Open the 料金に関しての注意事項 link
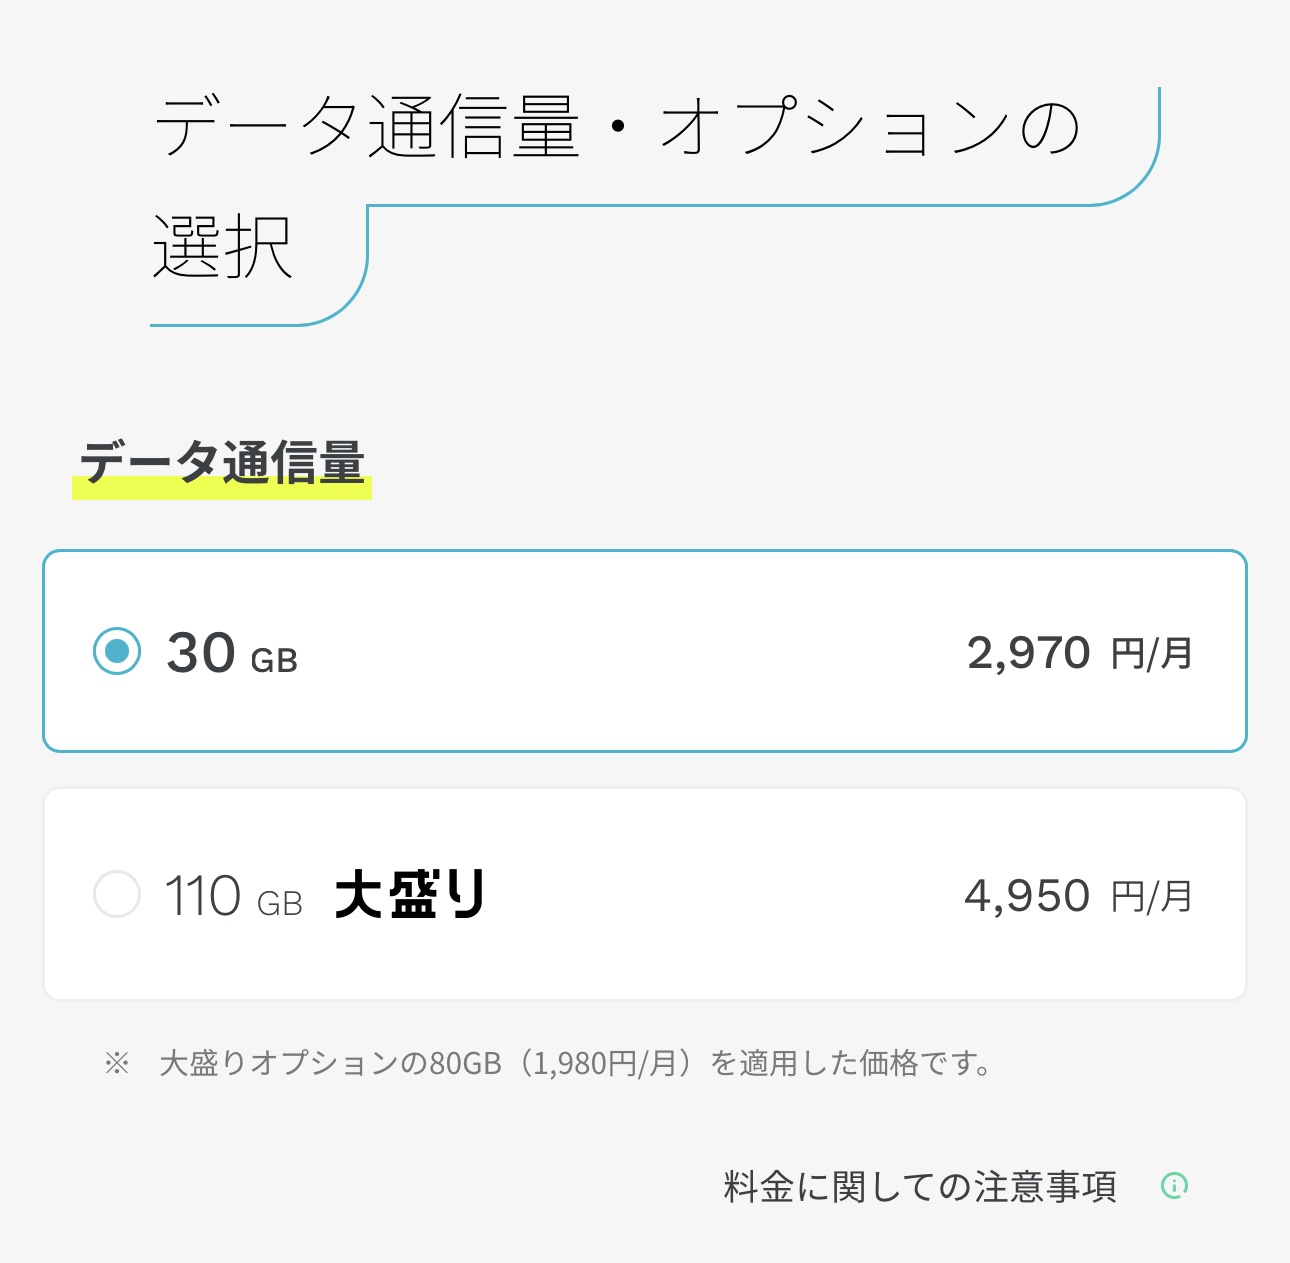The width and height of the screenshot is (1290, 1263). coord(920,1187)
